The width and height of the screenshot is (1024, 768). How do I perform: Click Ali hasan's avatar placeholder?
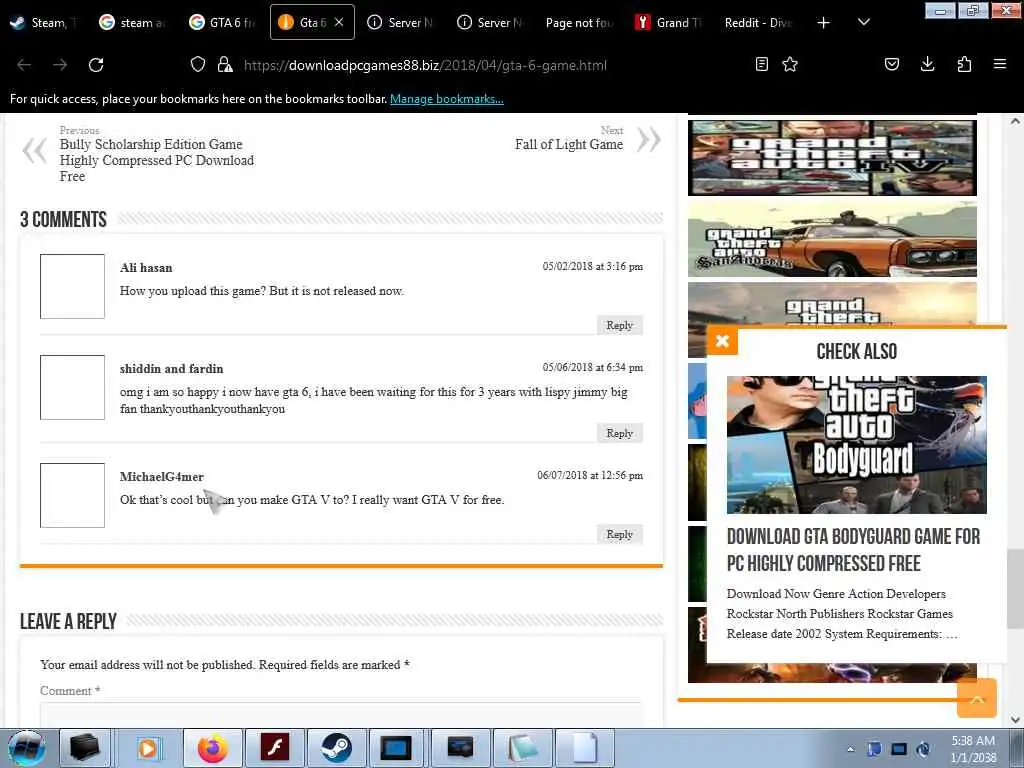[x=72, y=287]
